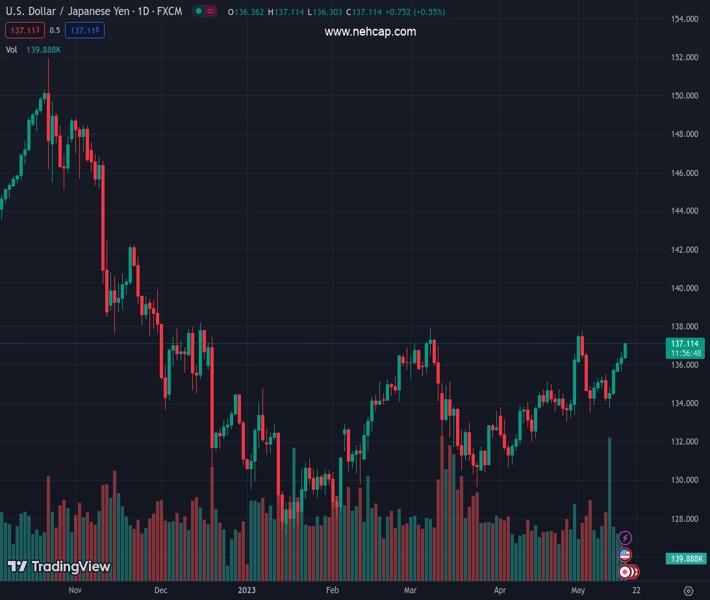Click the www.nehcap.com watermark text
710x600 pixels.
tap(370, 32)
